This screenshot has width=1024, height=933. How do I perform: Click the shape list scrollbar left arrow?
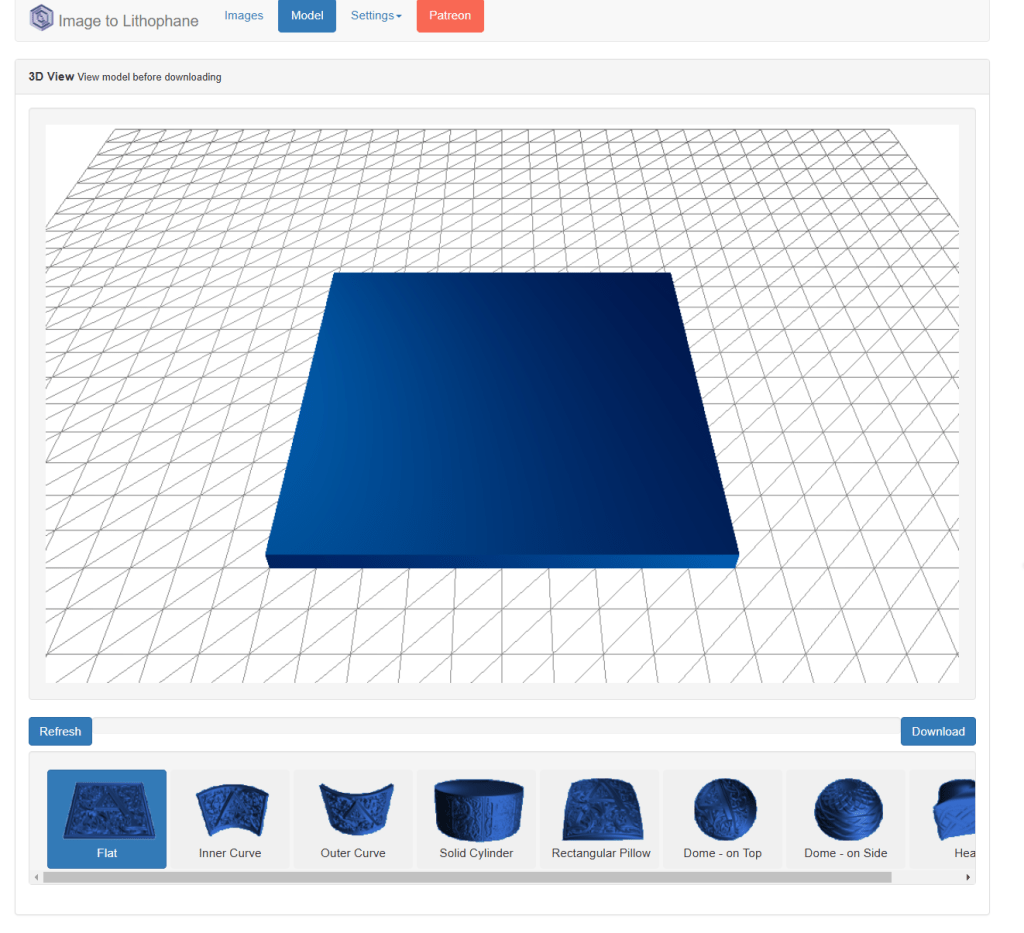point(37,877)
